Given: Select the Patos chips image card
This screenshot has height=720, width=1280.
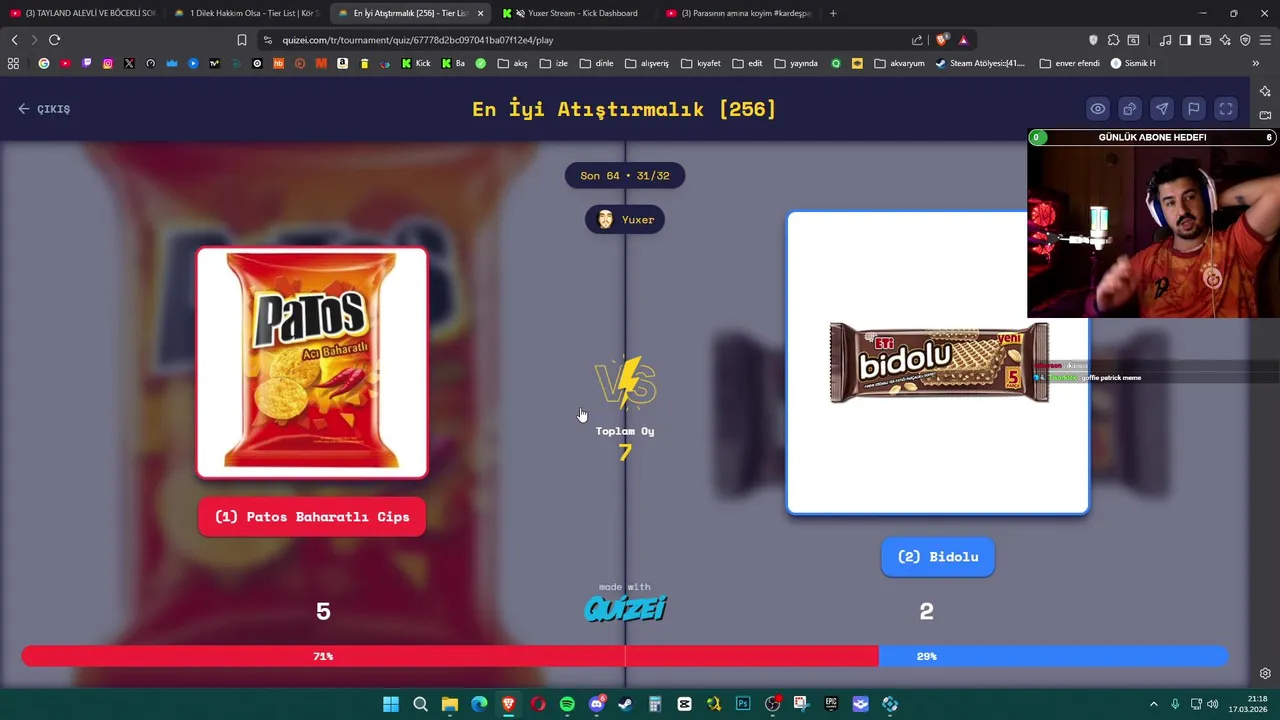Looking at the screenshot, I should (312, 363).
